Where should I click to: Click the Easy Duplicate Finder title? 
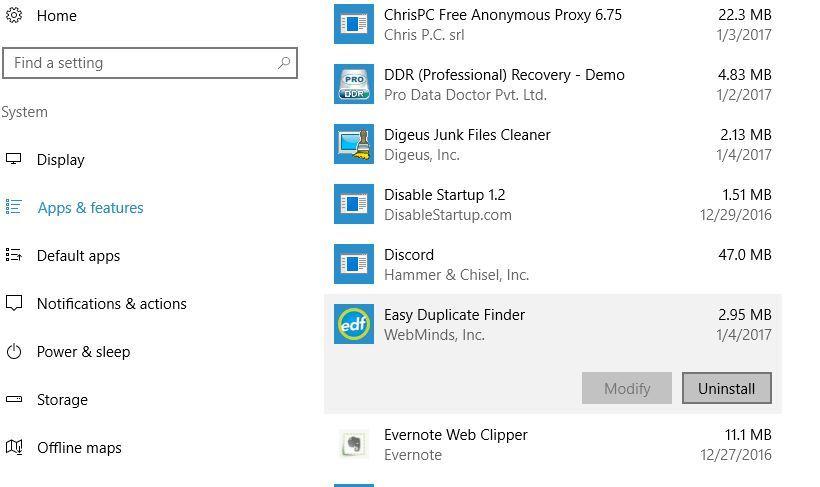click(x=454, y=315)
